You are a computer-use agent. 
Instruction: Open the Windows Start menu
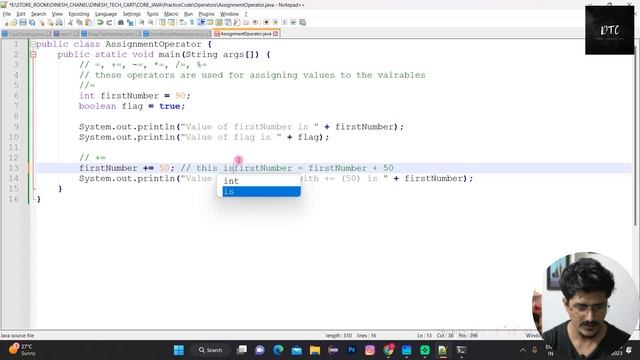point(179,350)
